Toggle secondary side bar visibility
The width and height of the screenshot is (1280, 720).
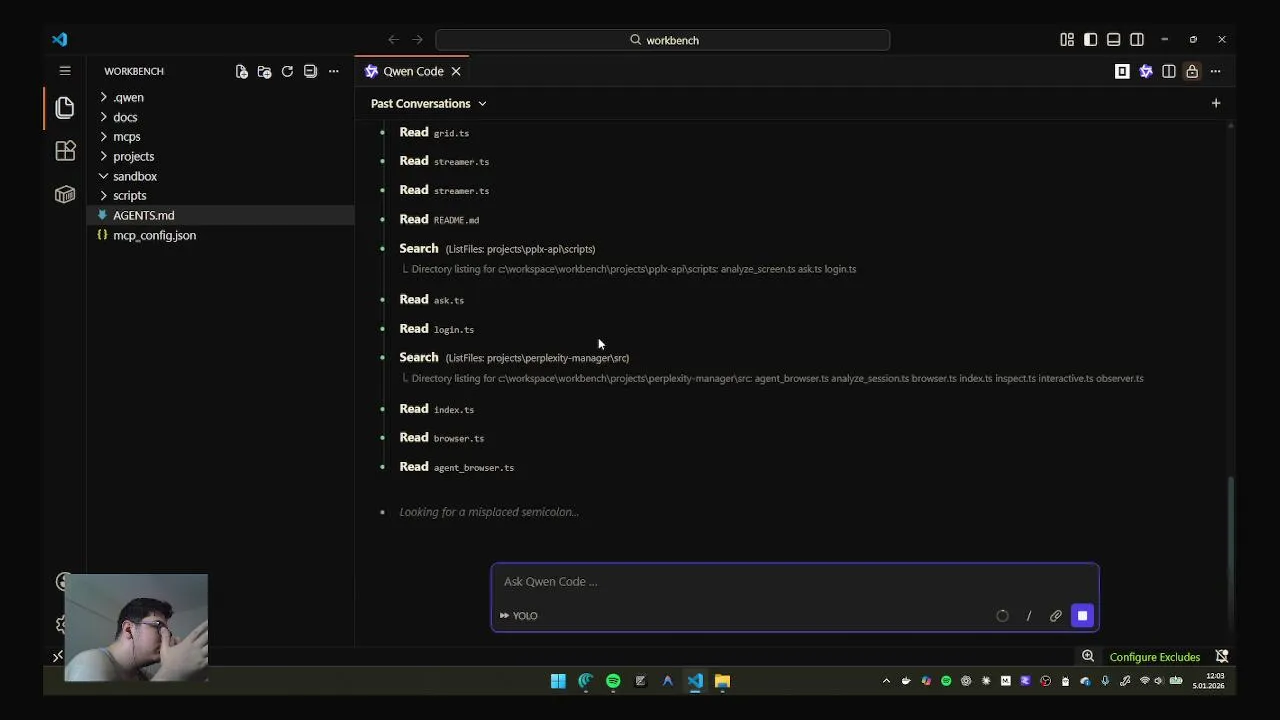pyautogui.click(x=1137, y=40)
